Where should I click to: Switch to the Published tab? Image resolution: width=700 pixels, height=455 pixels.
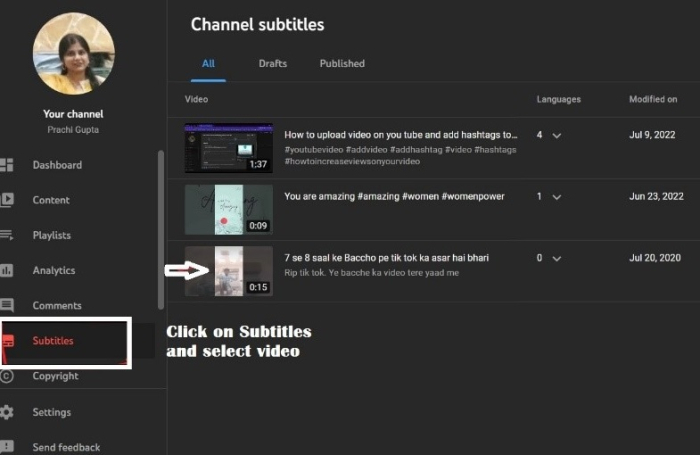click(x=342, y=64)
